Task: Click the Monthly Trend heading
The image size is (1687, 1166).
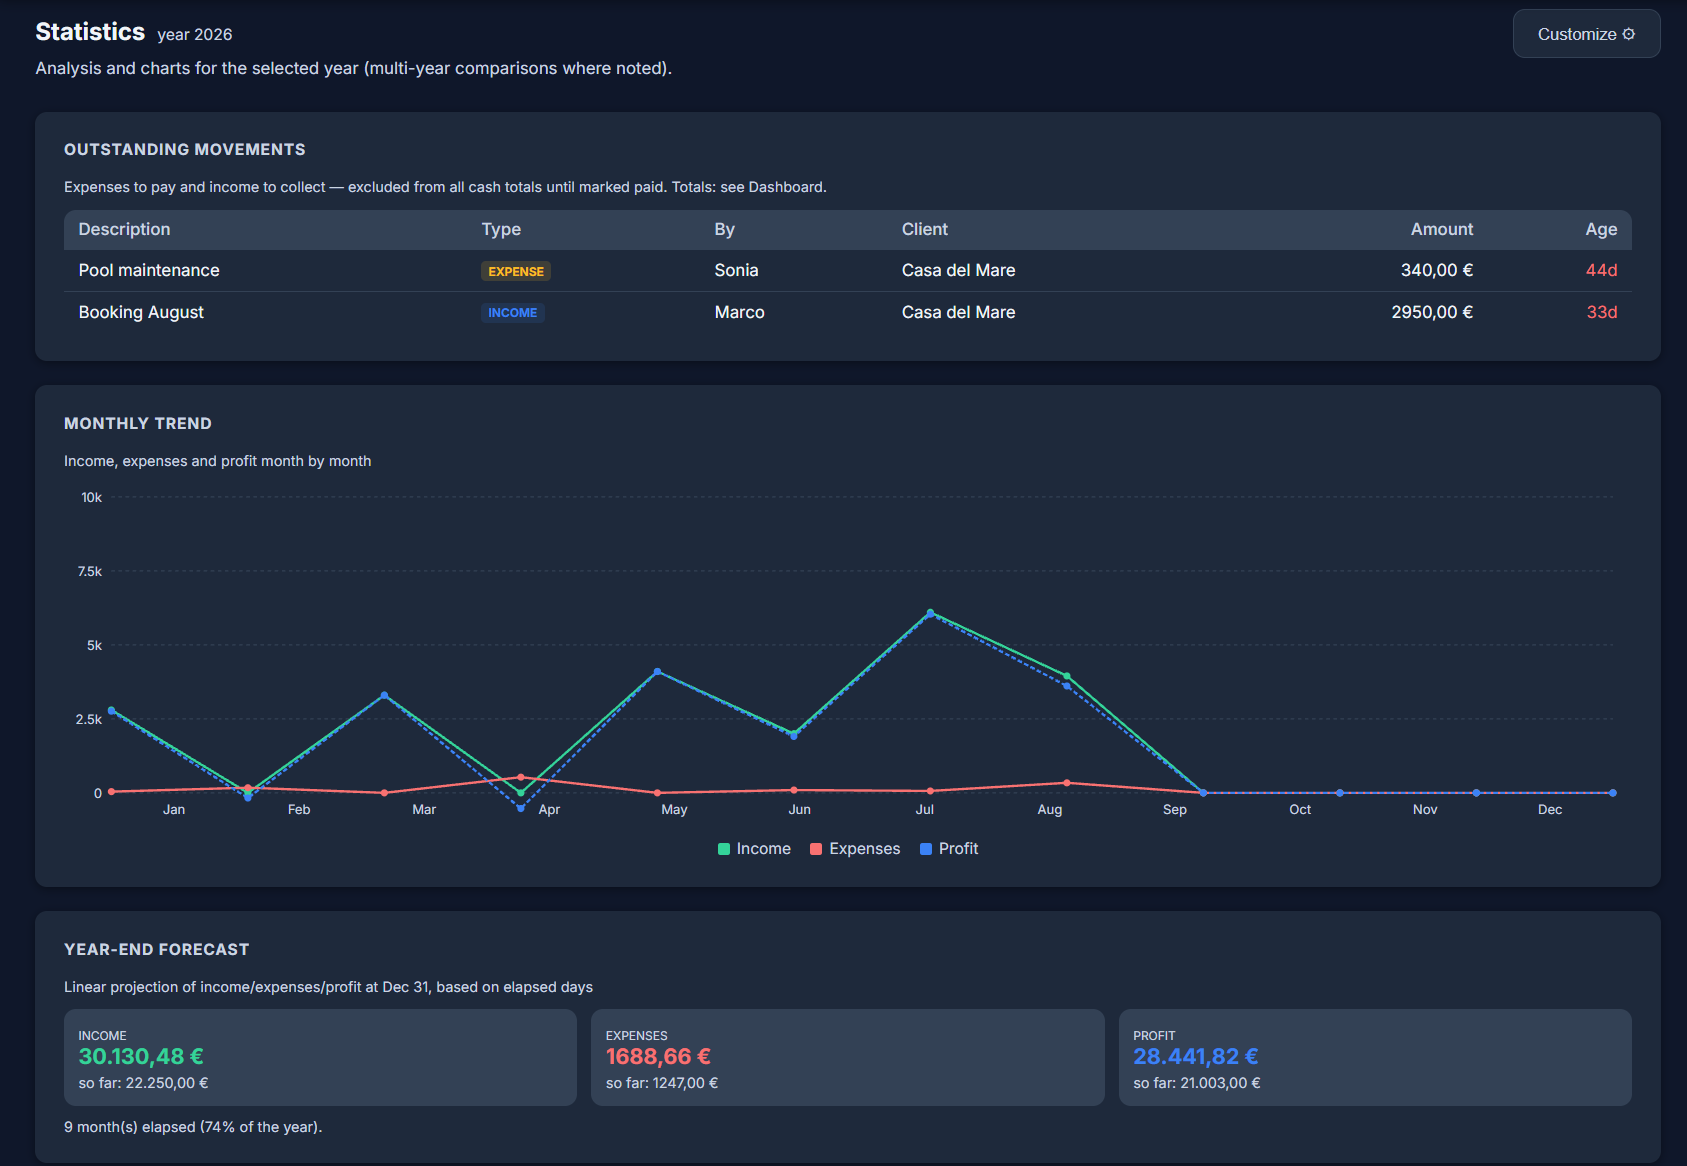Action: pyautogui.click(x=138, y=423)
